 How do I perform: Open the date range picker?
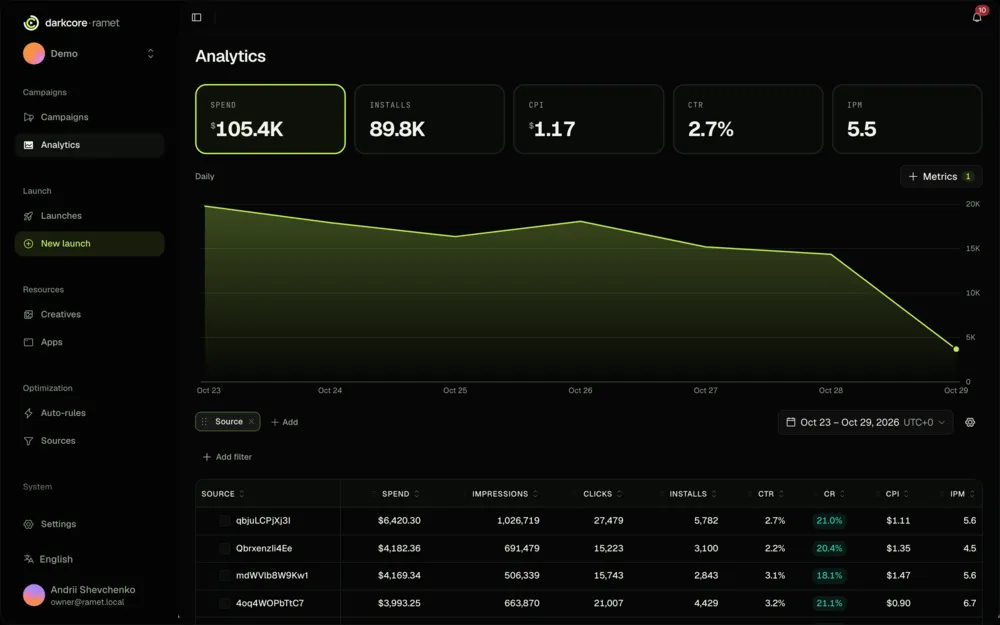pos(865,422)
